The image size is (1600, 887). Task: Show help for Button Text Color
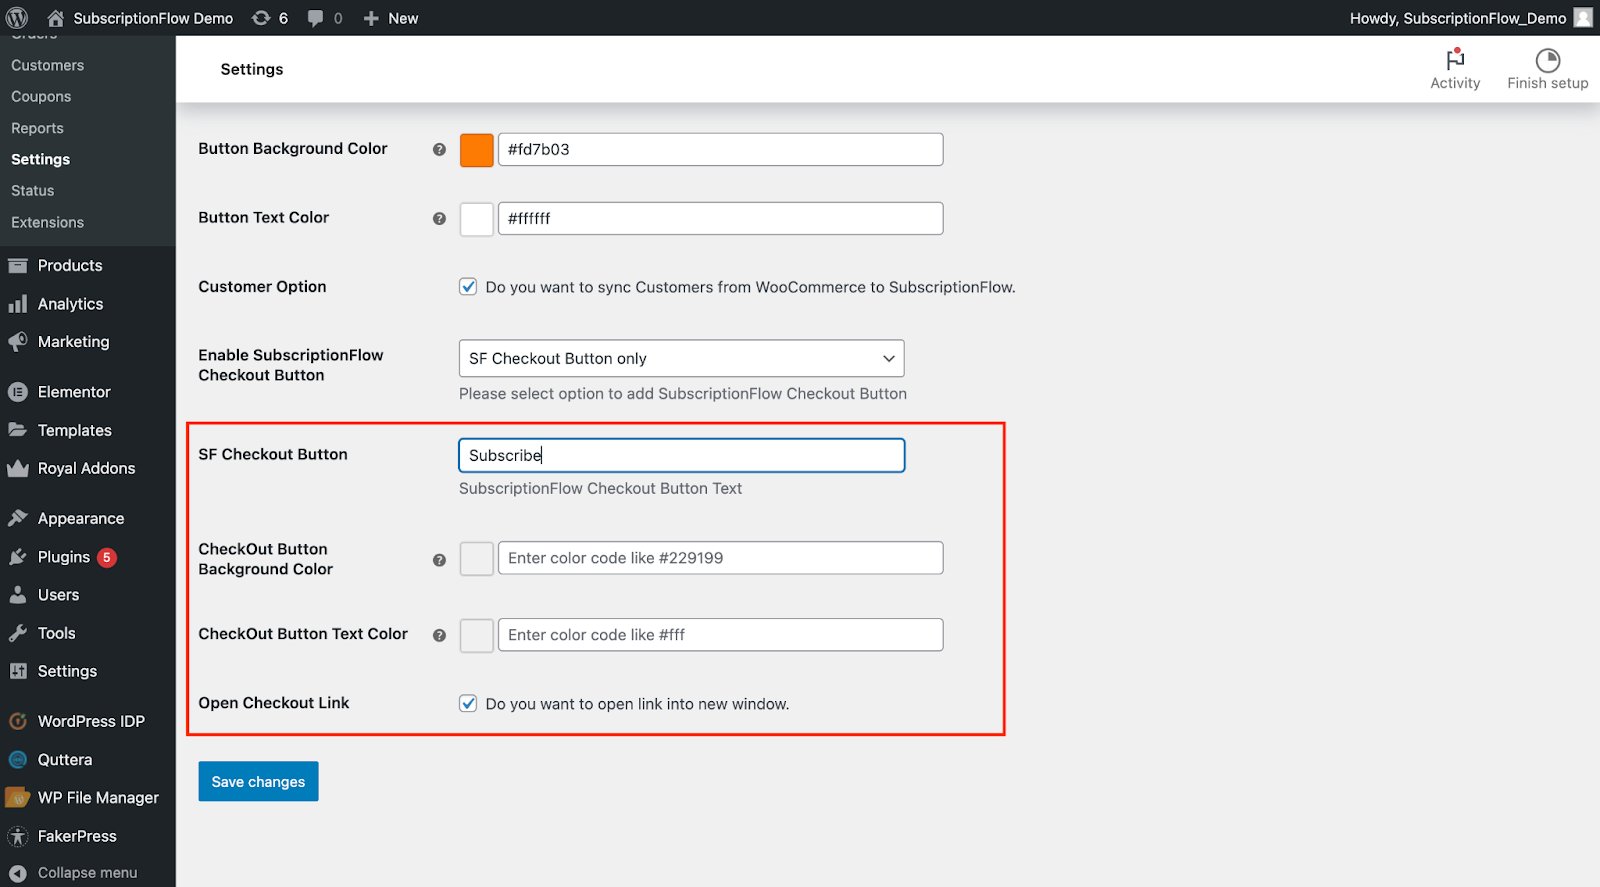point(439,218)
